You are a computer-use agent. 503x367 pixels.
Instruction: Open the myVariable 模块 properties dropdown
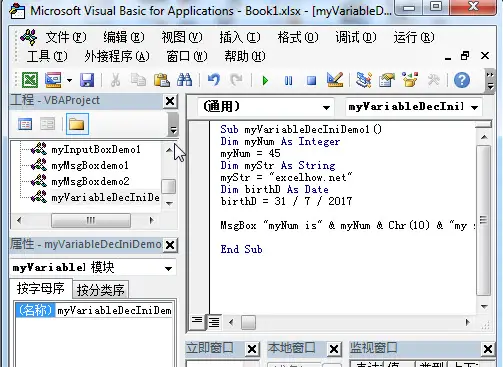[x=168, y=268]
